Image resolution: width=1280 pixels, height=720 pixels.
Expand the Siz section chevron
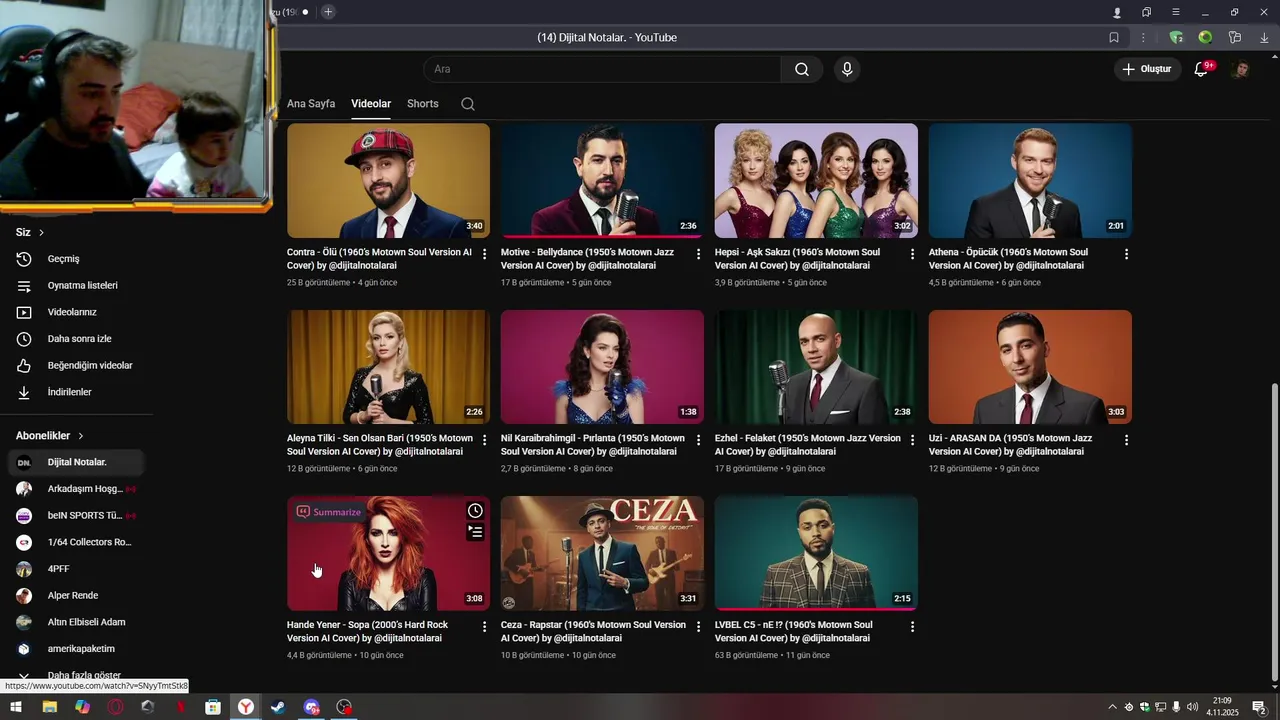coord(41,232)
